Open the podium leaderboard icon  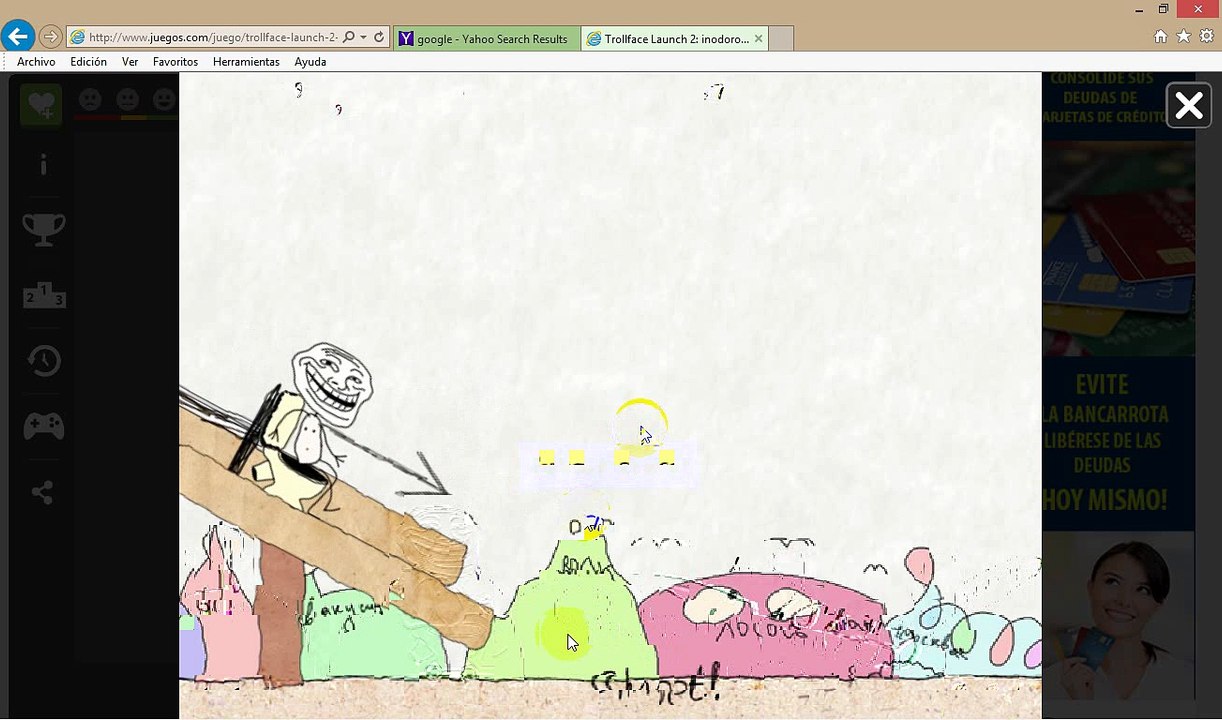[x=44, y=295]
